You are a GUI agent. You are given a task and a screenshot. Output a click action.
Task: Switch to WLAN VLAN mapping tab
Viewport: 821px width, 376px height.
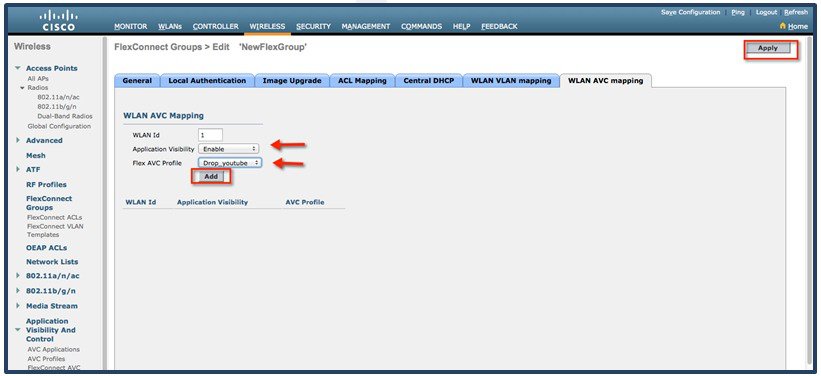pyautogui.click(x=511, y=81)
